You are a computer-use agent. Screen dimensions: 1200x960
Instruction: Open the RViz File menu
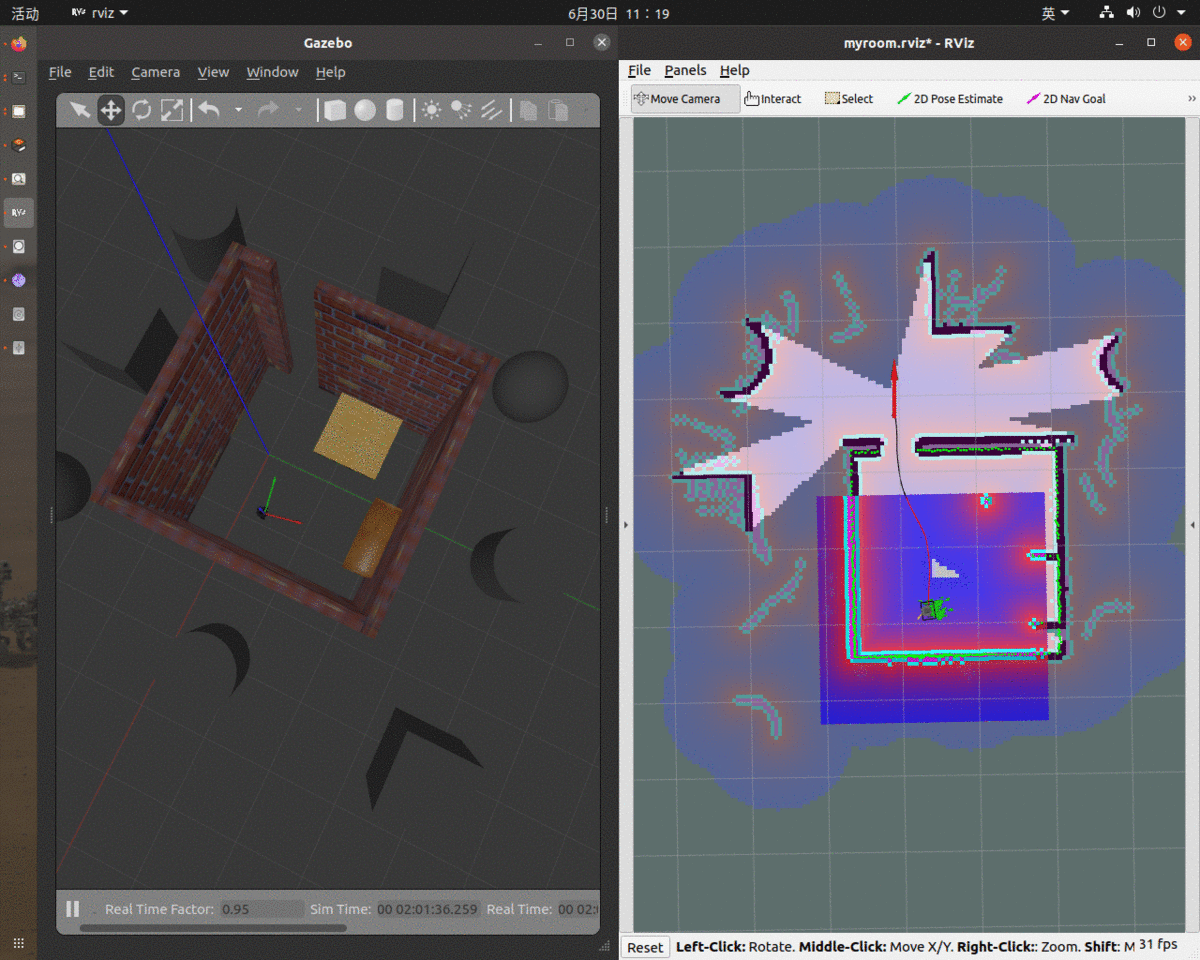[x=639, y=70]
